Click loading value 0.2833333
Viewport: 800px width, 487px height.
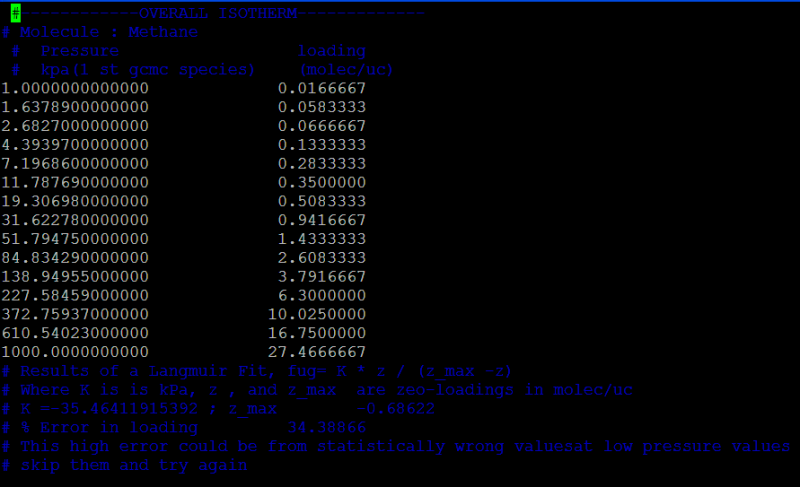tap(322, 164)
